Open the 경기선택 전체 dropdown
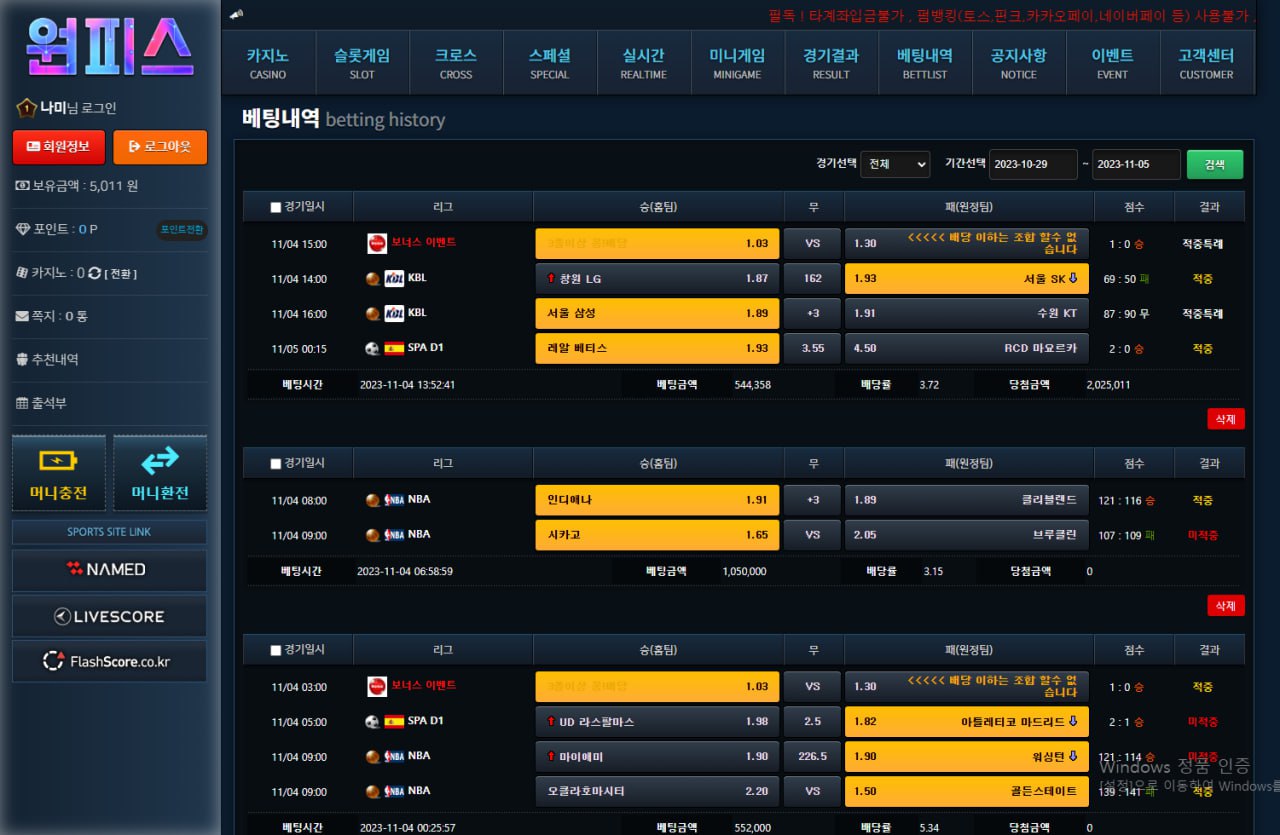1280x835 pixels. click(894, 164)
